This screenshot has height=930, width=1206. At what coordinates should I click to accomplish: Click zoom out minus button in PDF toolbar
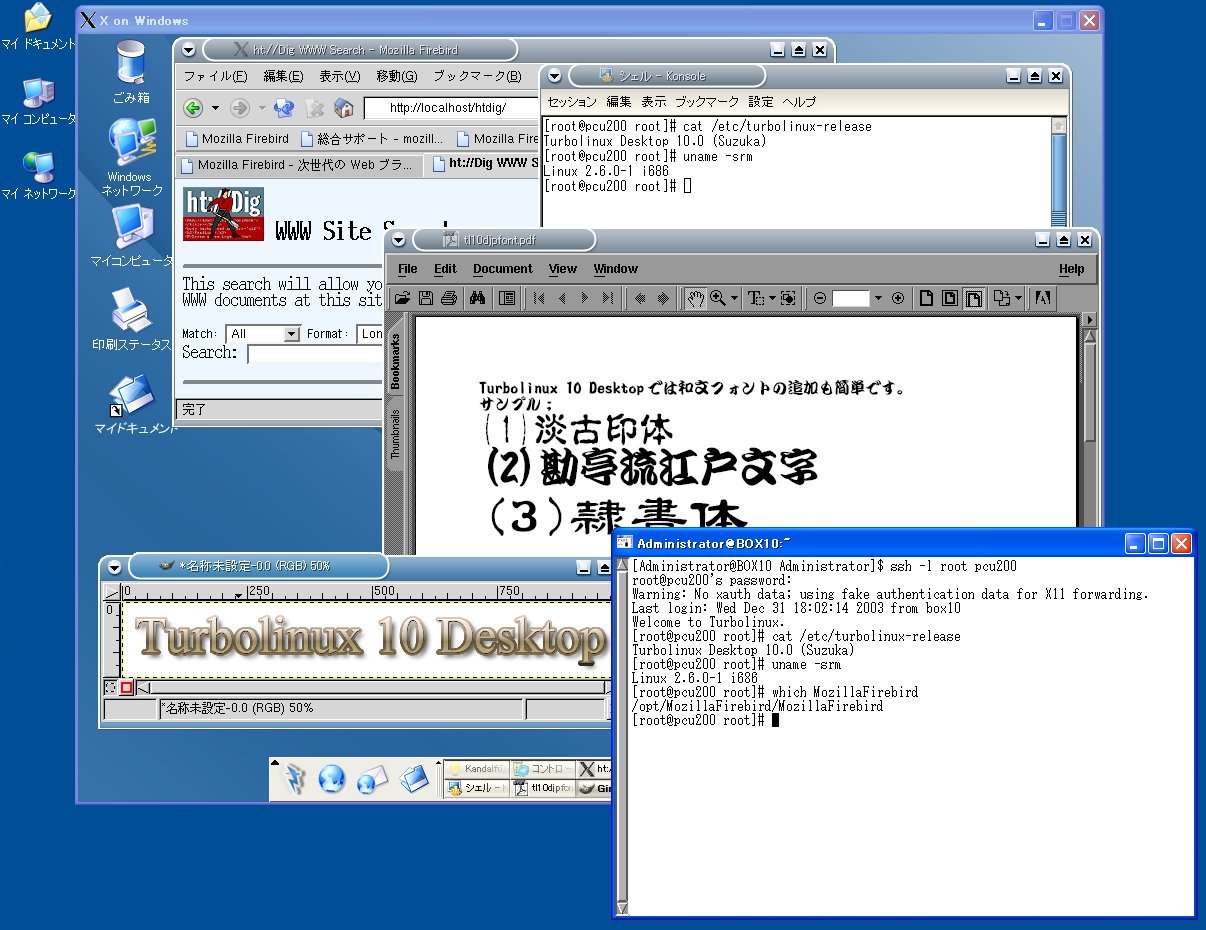point(820,298)
